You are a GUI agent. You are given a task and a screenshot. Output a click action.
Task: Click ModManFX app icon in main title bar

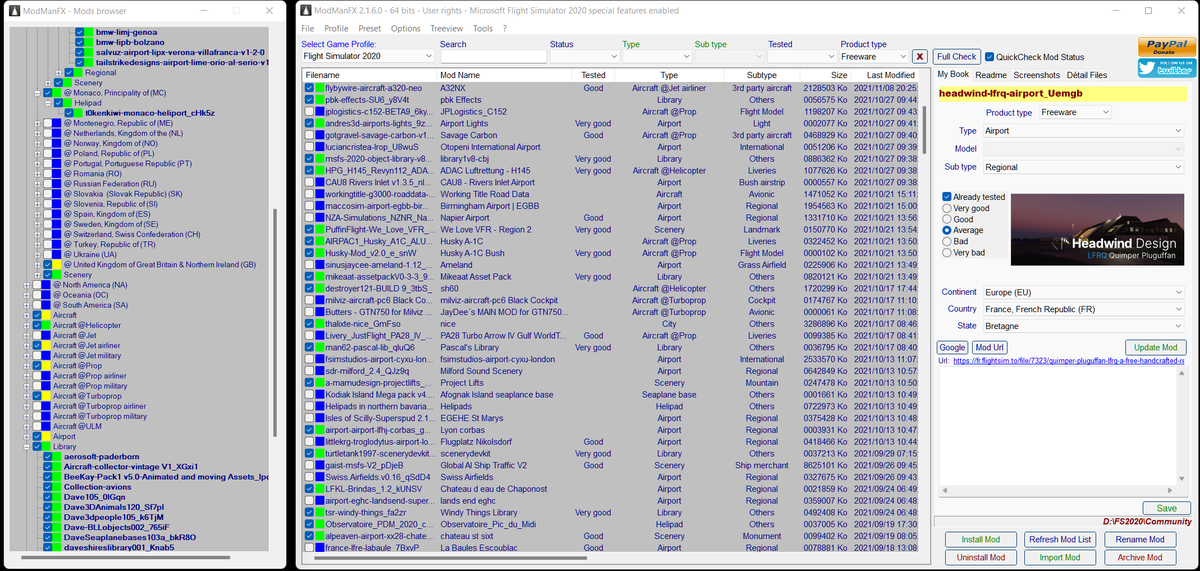(307, 10)
